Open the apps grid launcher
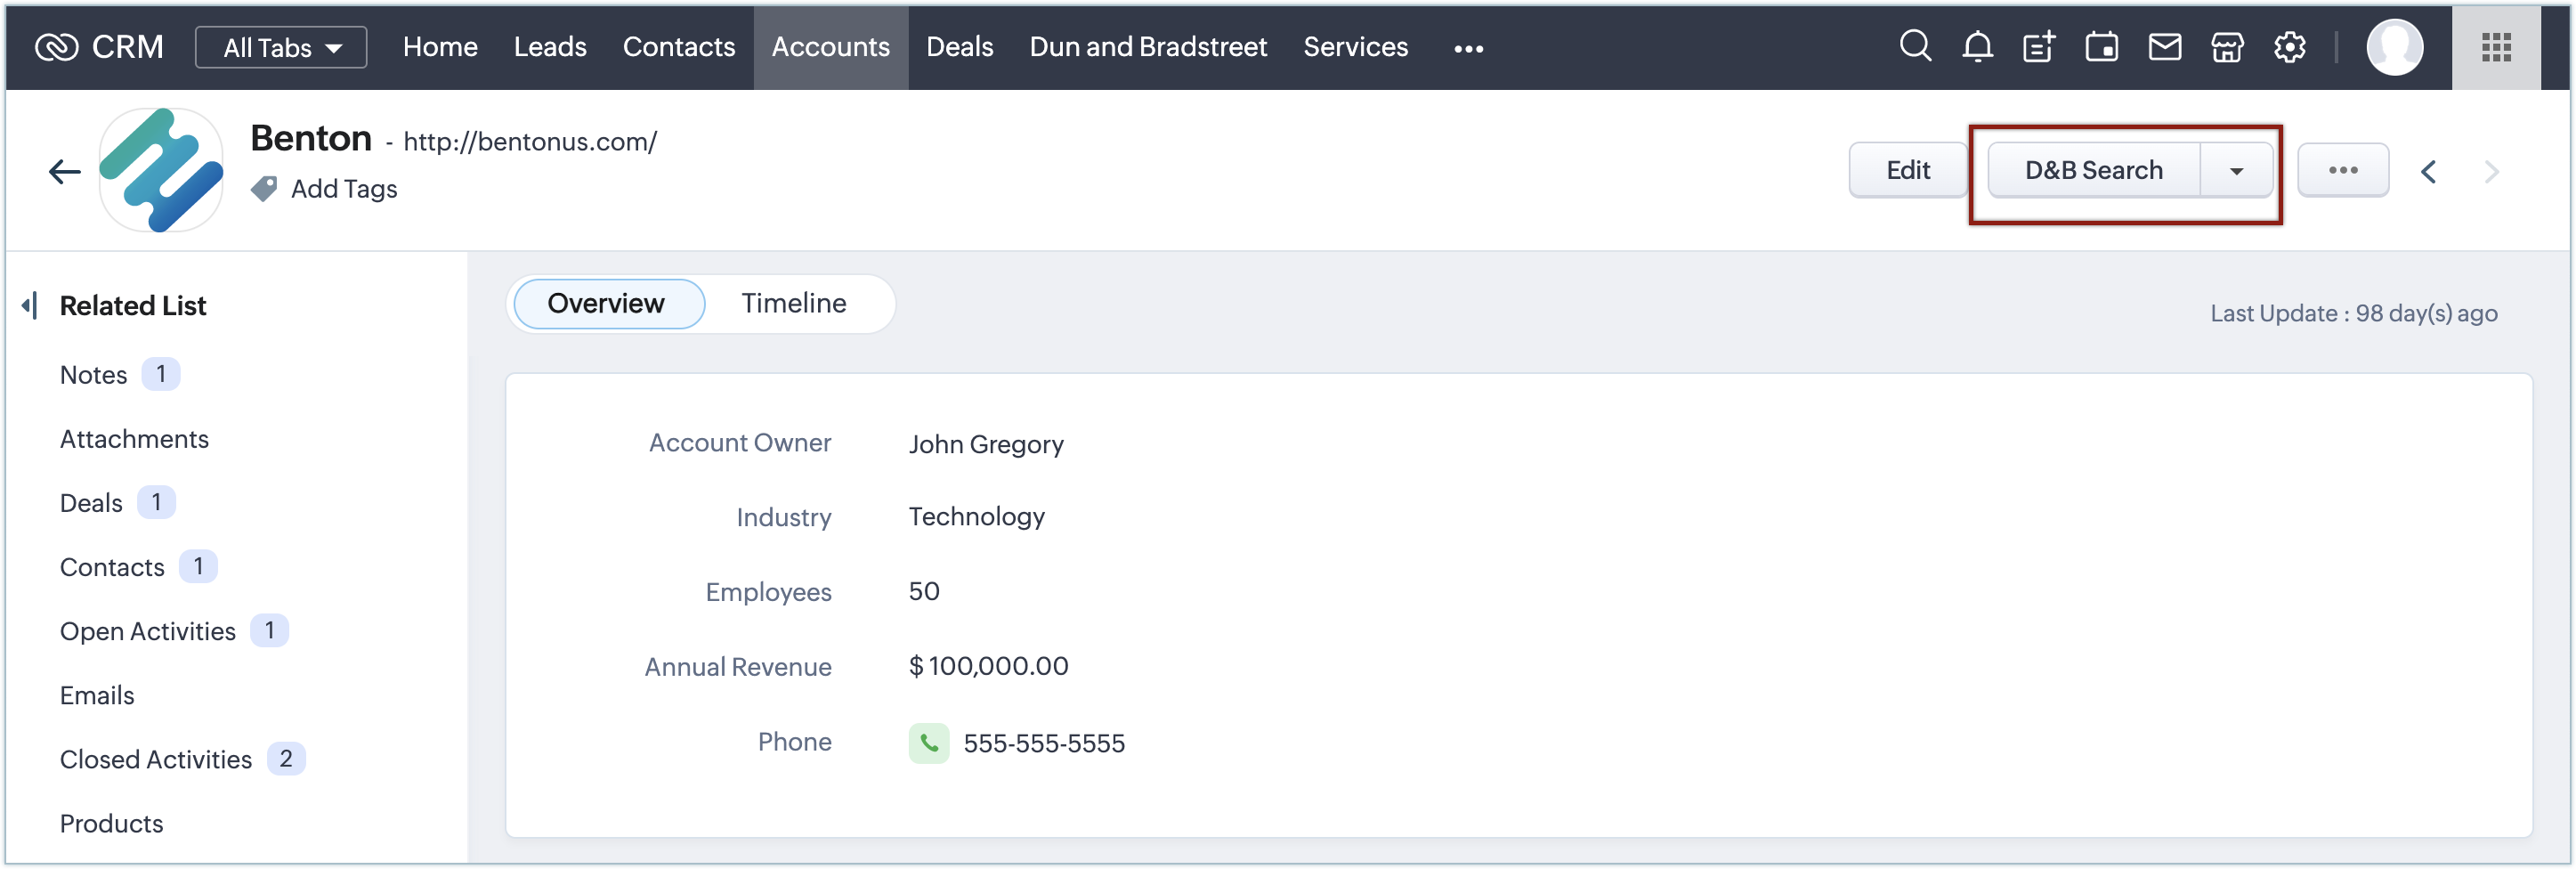 (x=2496, y=47)
